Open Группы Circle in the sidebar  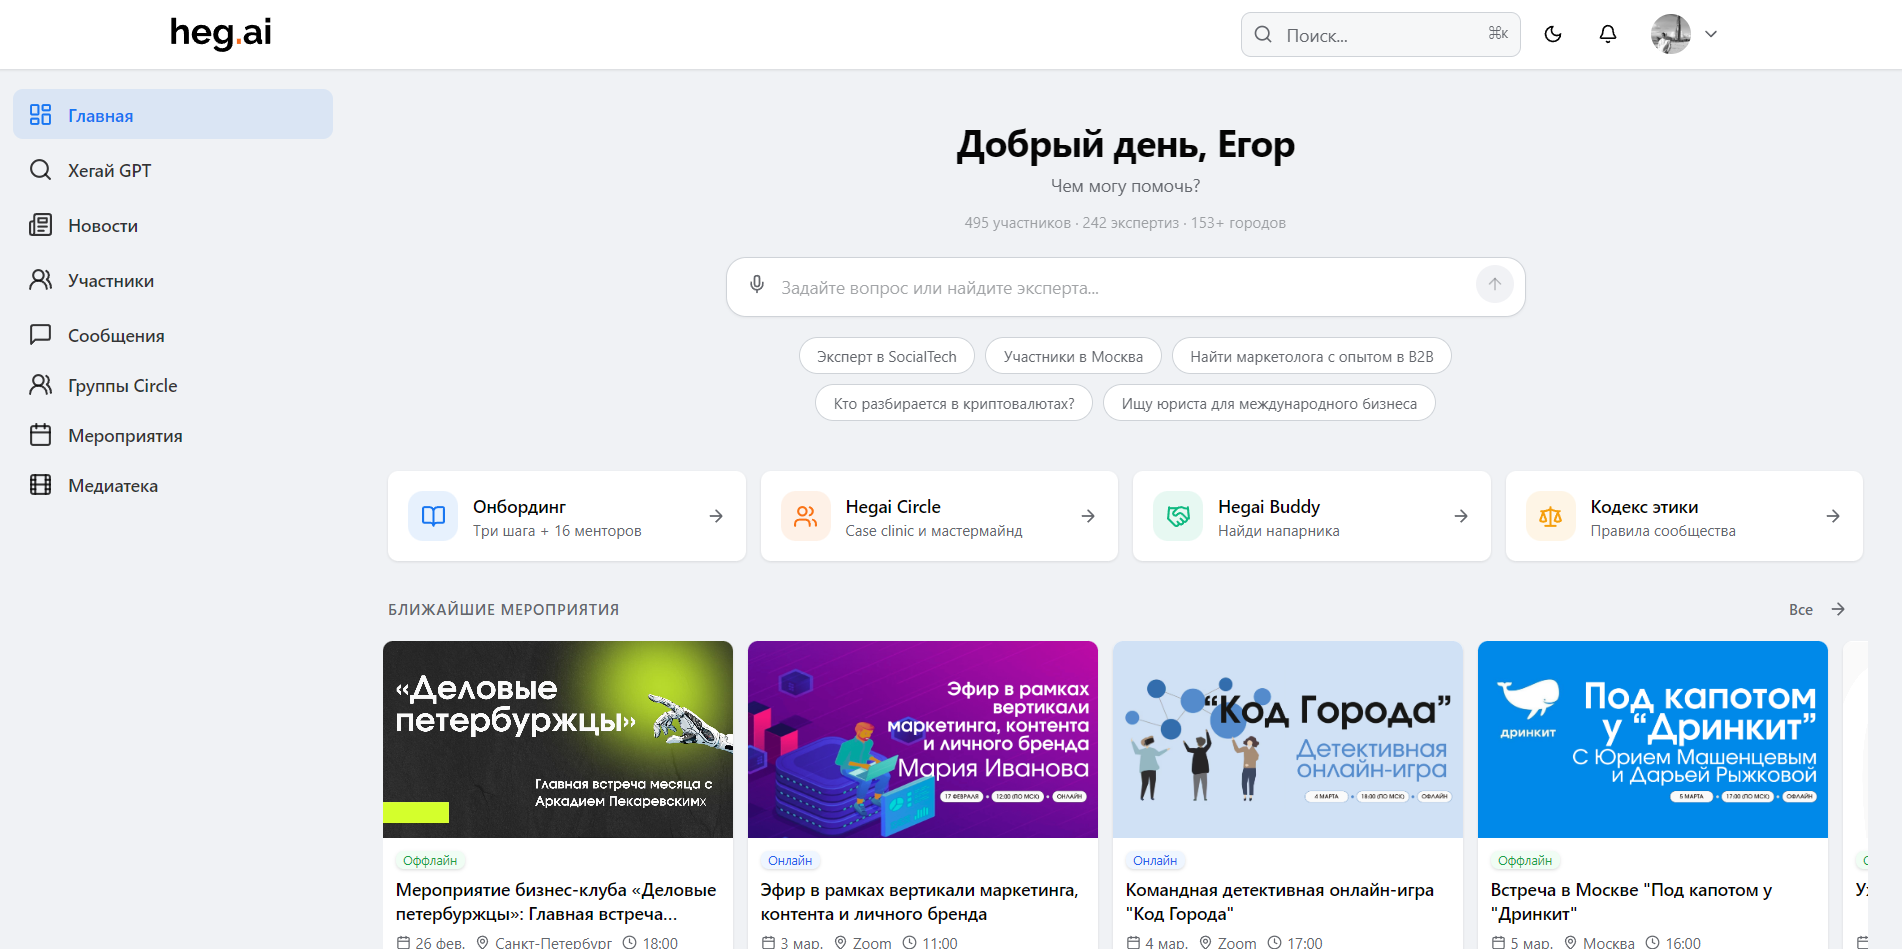coord(122,385)
